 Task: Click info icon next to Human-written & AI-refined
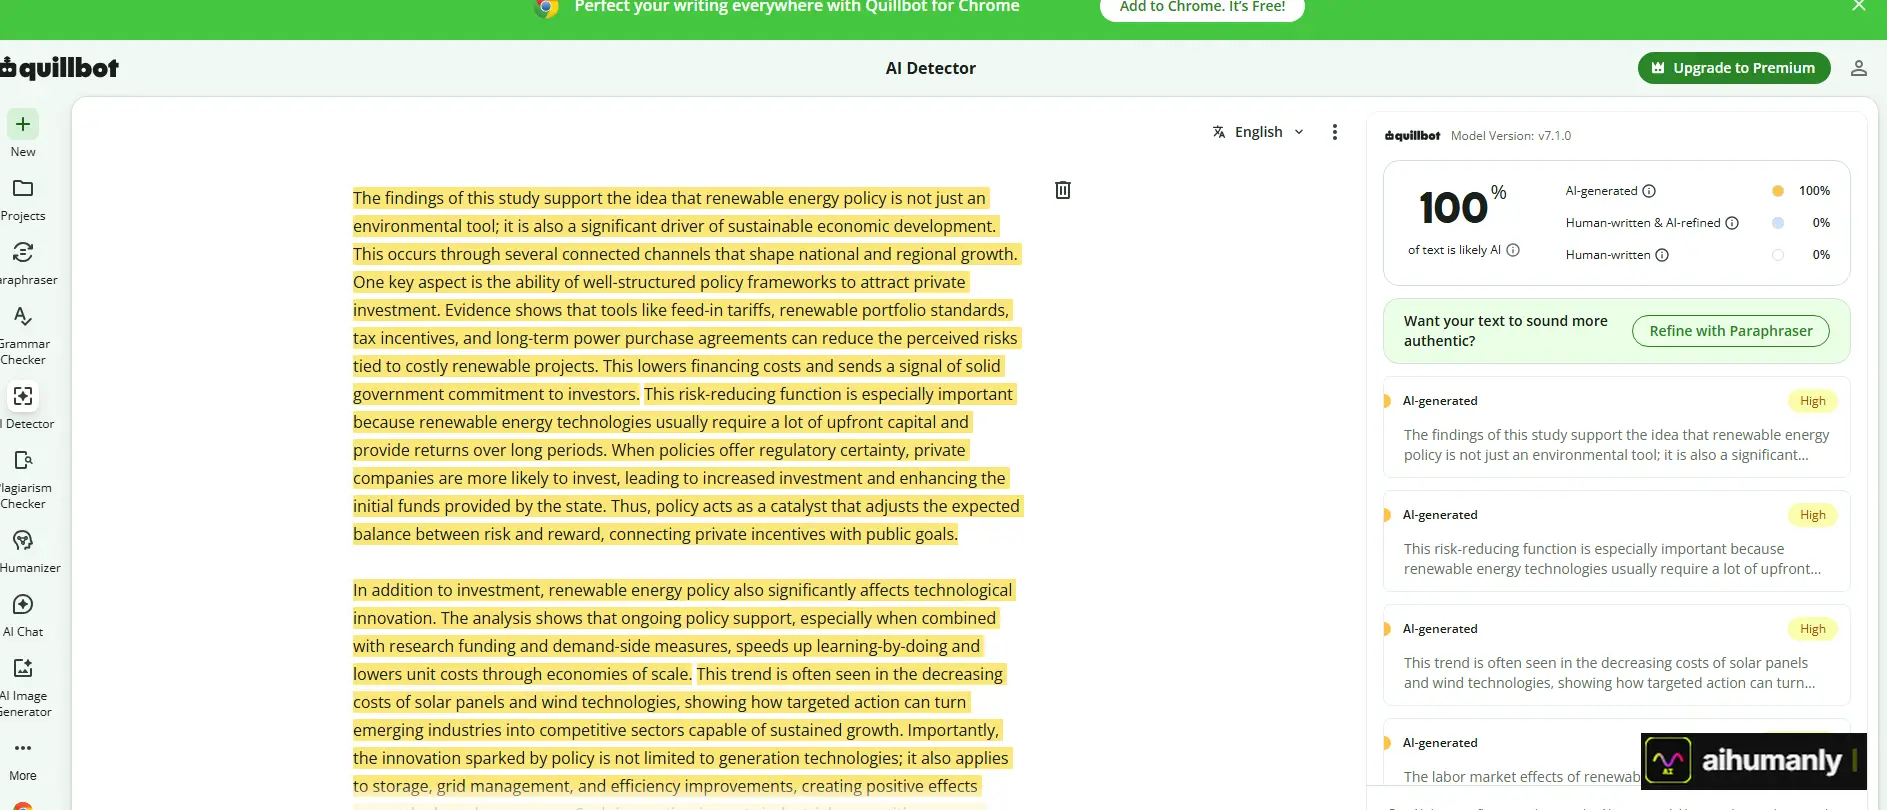pos(1732,223)
